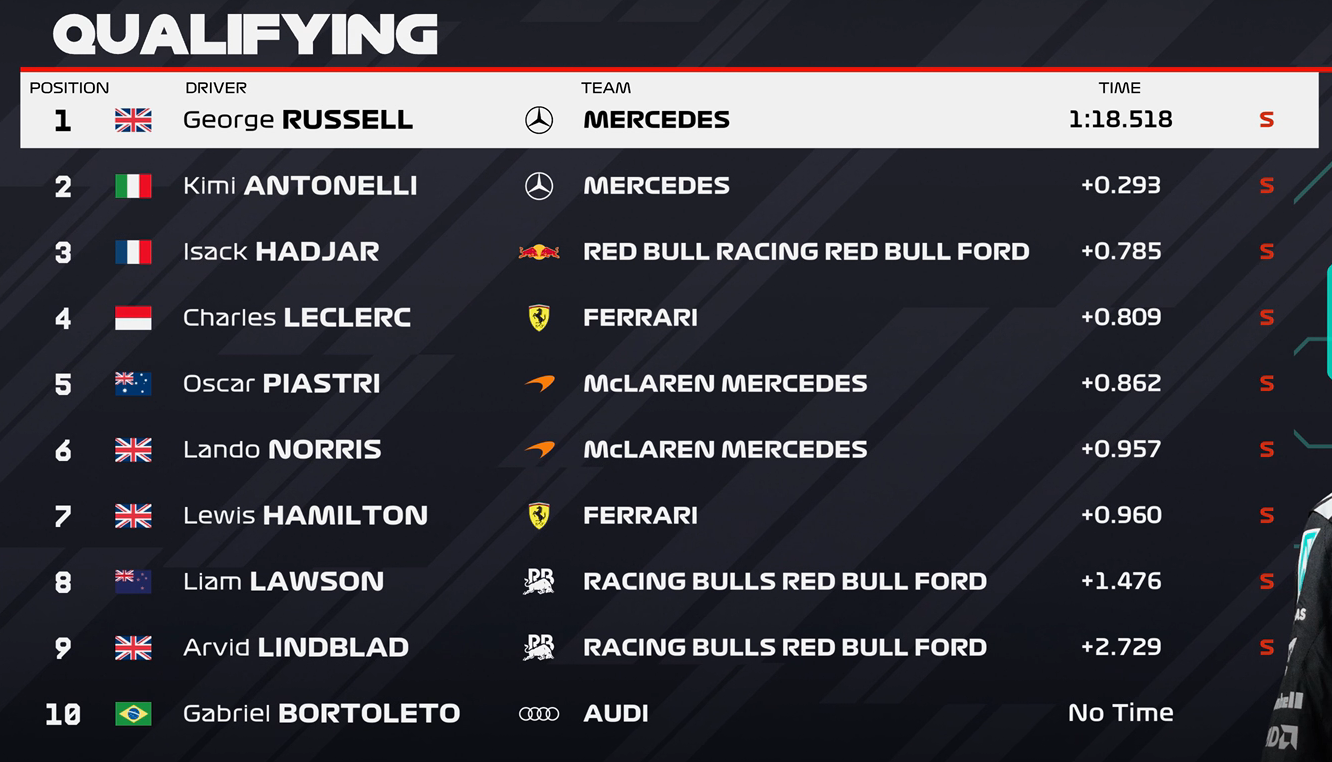Click the French flag in Isack Hadjar's row
The image size is (1332, 762).
133,252
